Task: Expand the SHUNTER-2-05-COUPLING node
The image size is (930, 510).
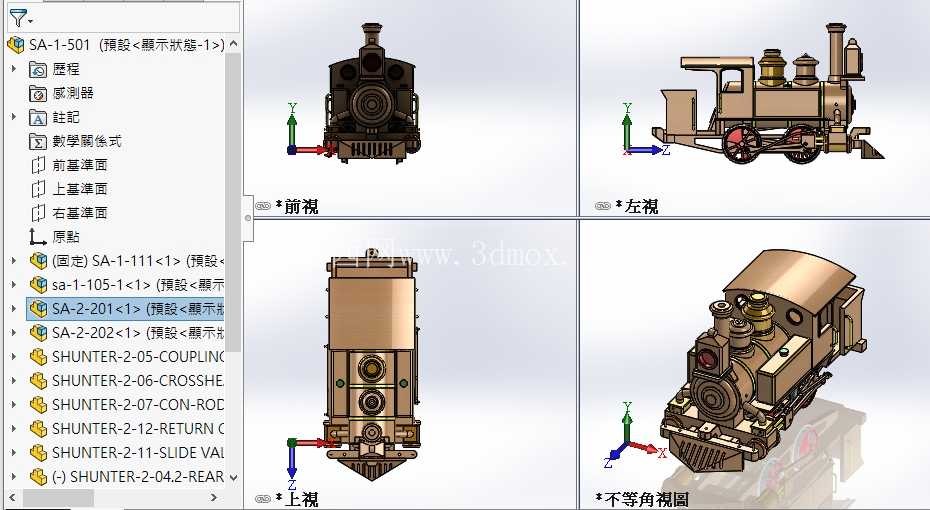Action: [x=14, y=356]
